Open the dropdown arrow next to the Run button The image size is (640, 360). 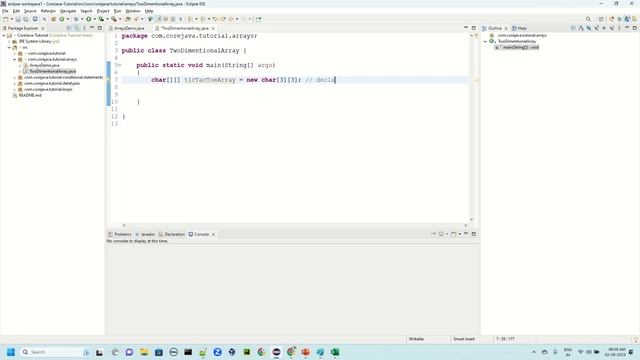tap(94, 19)
